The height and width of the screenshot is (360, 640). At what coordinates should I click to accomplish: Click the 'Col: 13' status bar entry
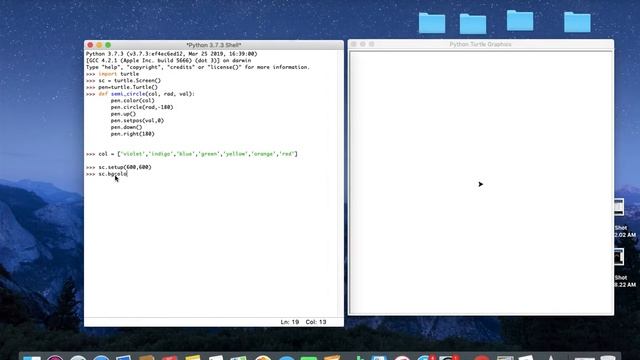click(x=316, y=322)
